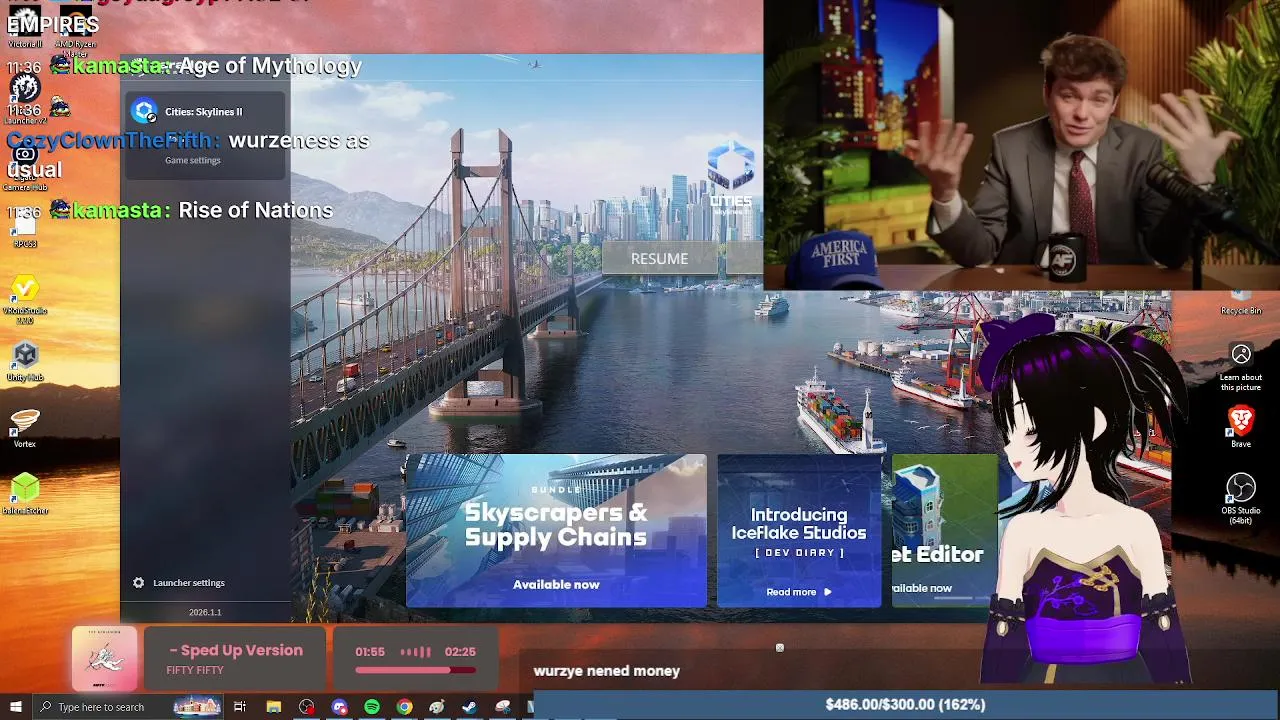Viewport: 1280px width, 720px height.
Task: Open Steam from the taskbar
Action: tap(469, 707)
